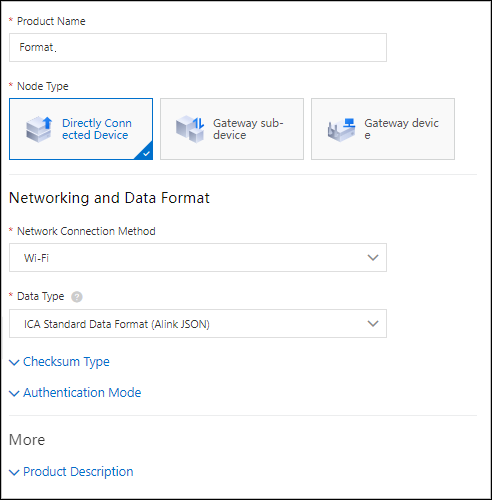Focus the Product Name input field

tap(198, 47)
